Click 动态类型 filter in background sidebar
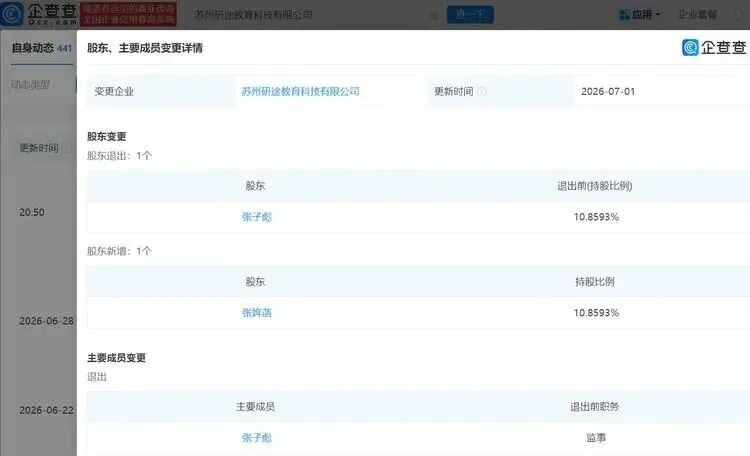 30,85
